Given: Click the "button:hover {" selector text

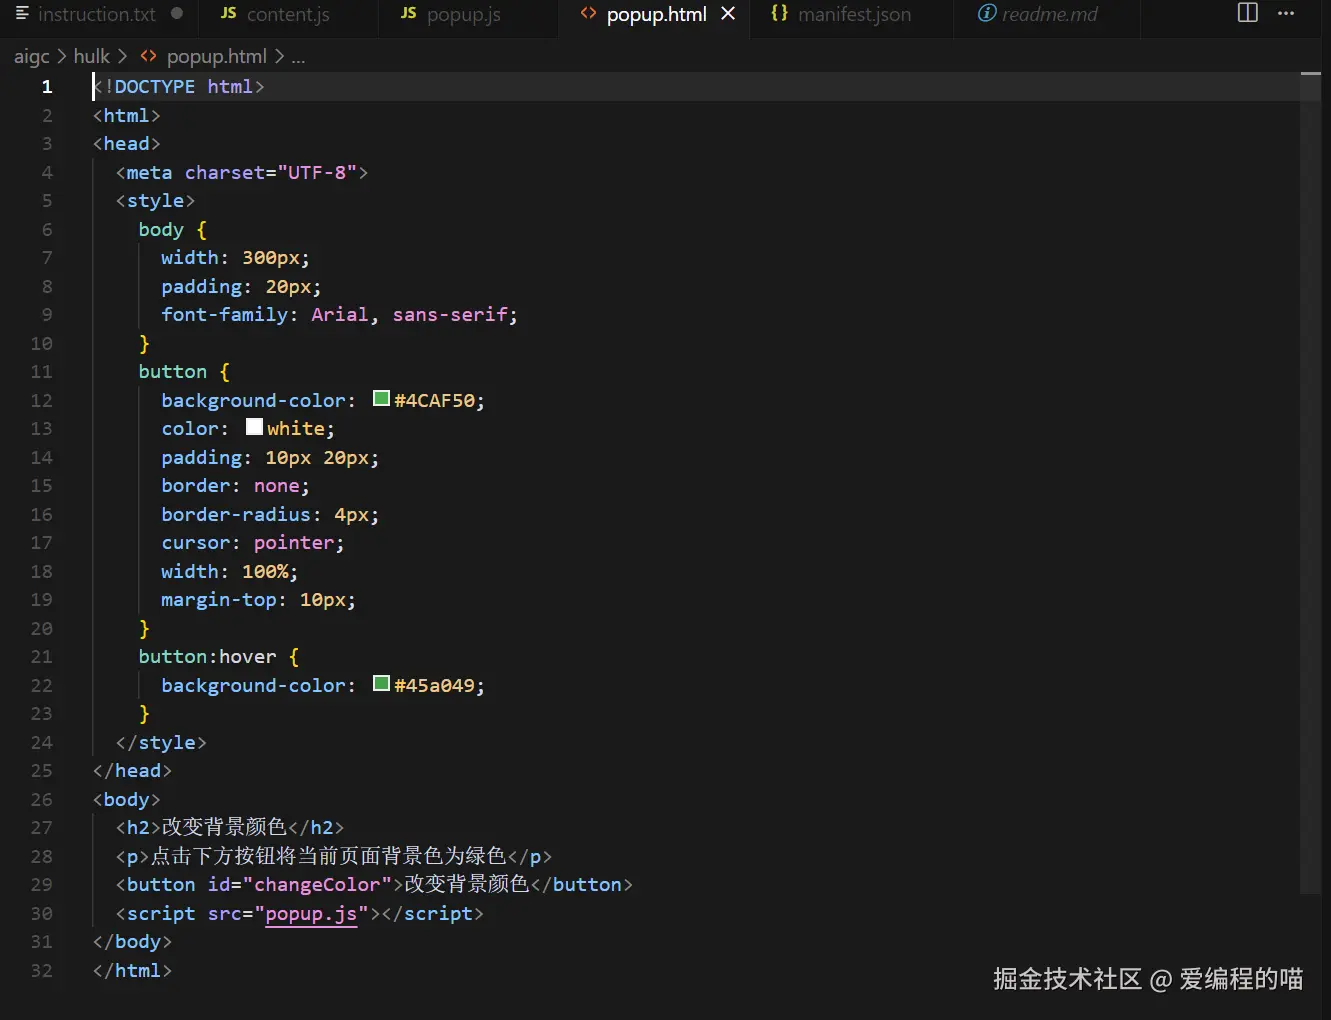Looking at the screenshot, I should [218, 657].
